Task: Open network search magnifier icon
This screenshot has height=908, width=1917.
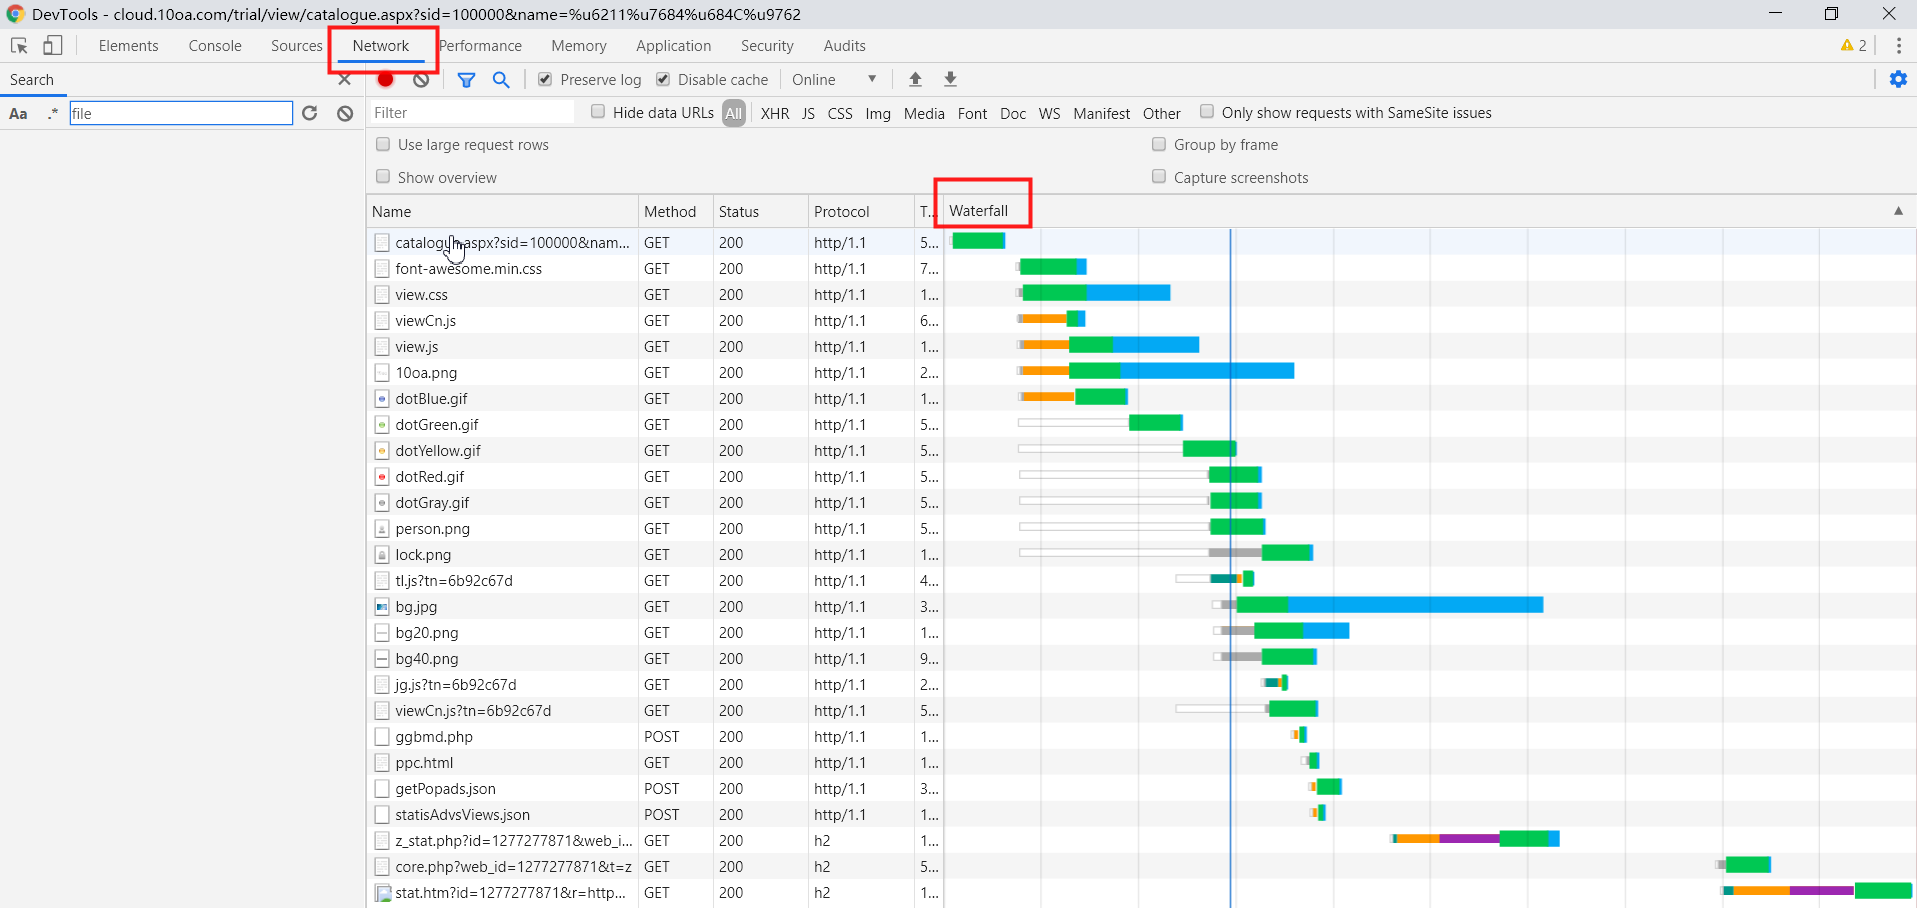Action: [501, 80]
